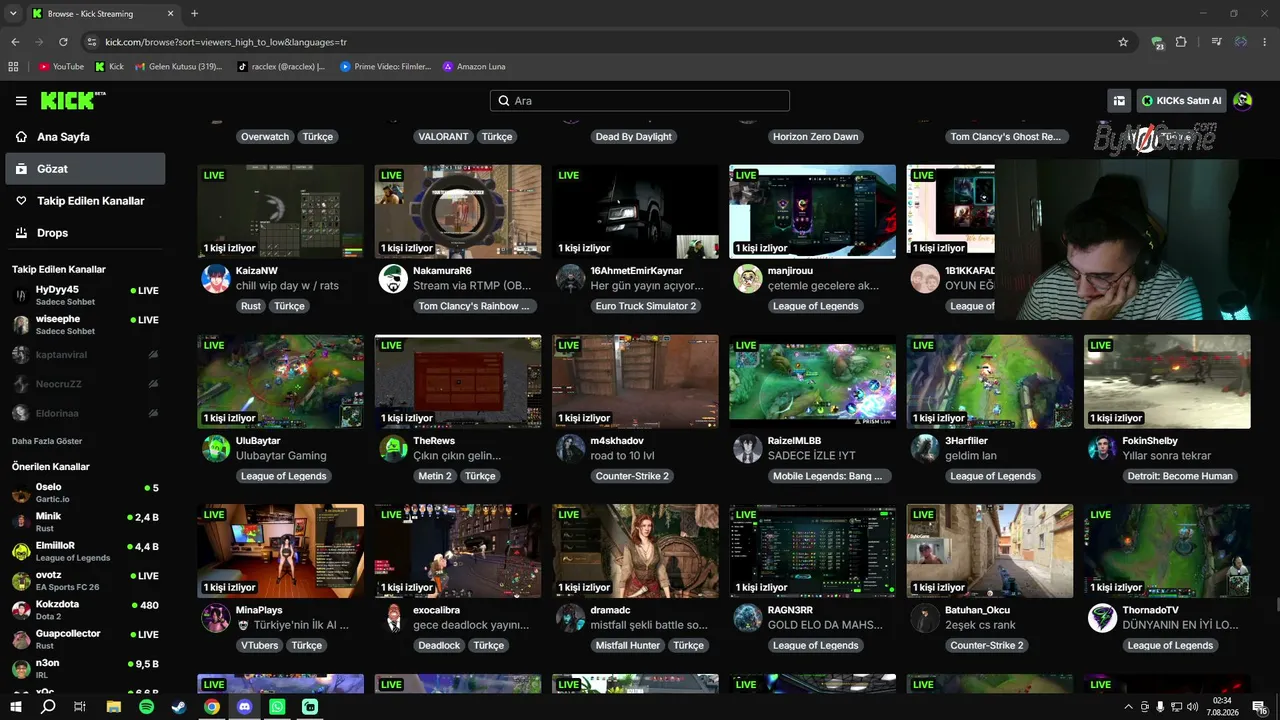Open the YouTube bookmark
This screenshot has height=720, width=1280.
click(61, 67)
